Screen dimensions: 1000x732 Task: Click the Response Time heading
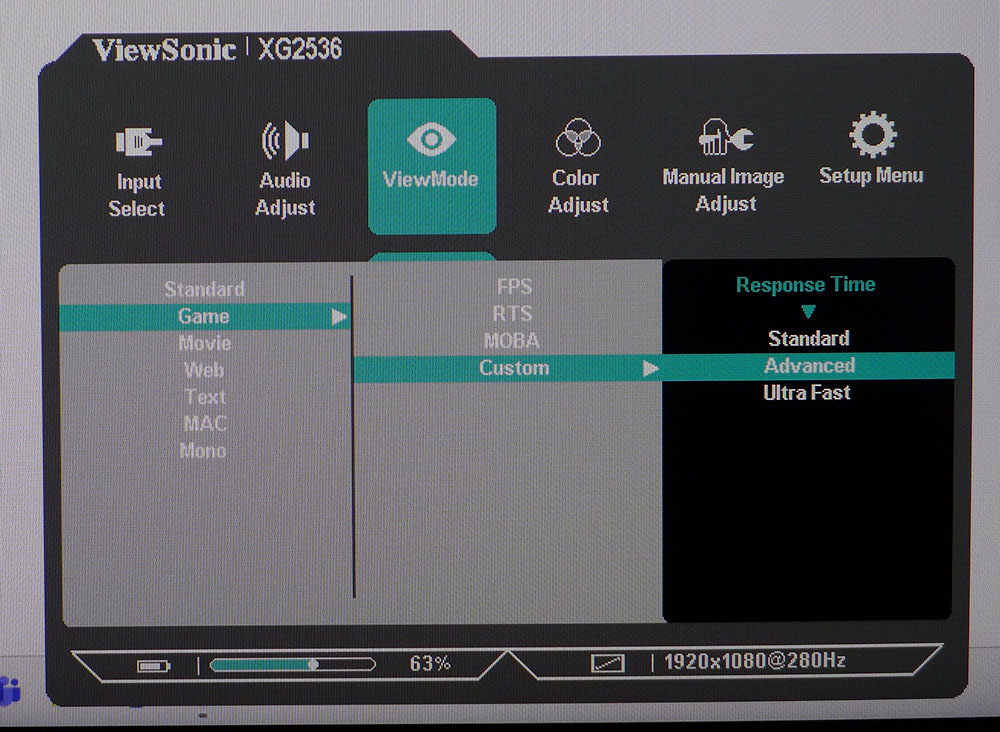pos(805,284)
